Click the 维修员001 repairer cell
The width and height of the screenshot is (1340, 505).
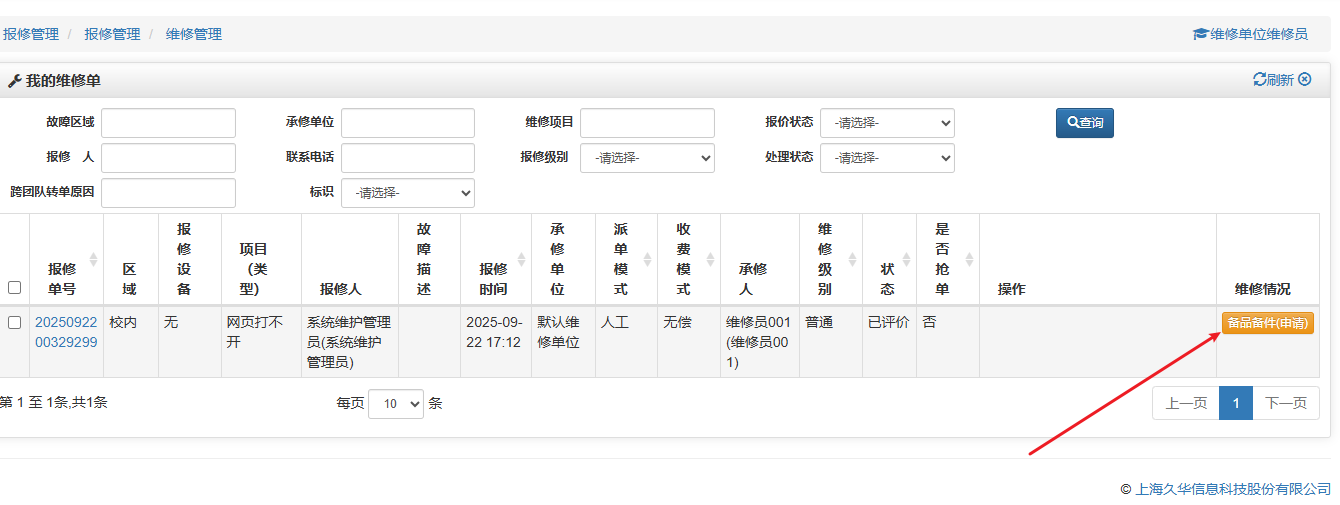pyautogui.click(x=759, y=342)
